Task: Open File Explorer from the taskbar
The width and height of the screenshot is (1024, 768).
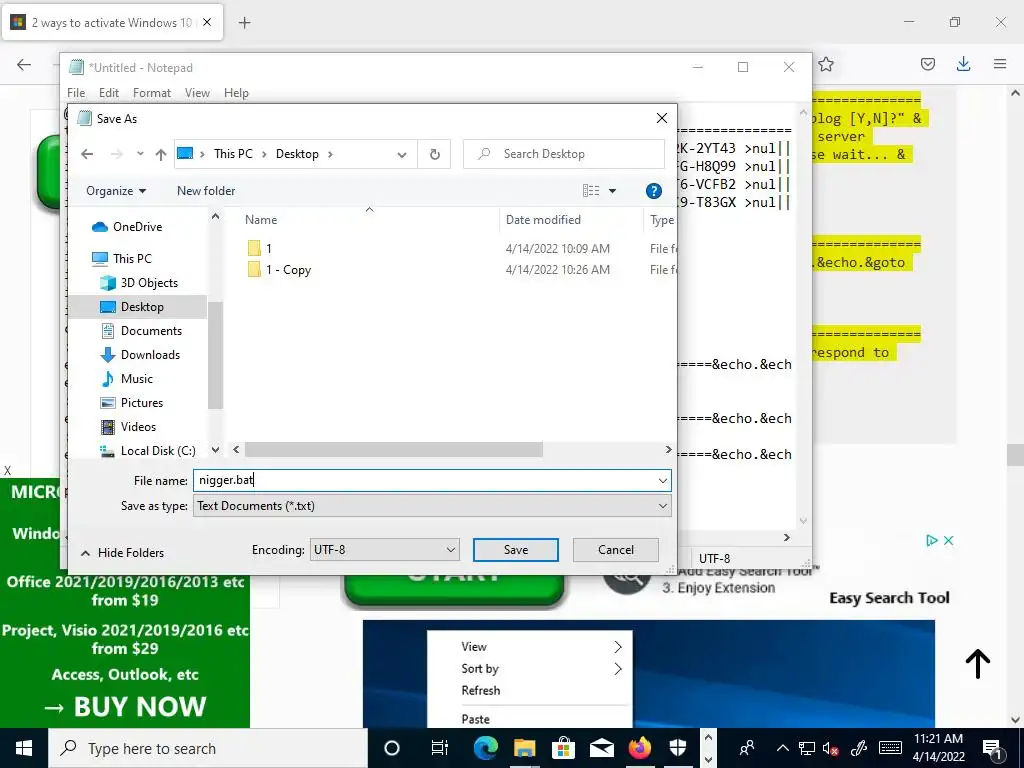Action: point(524,748)
